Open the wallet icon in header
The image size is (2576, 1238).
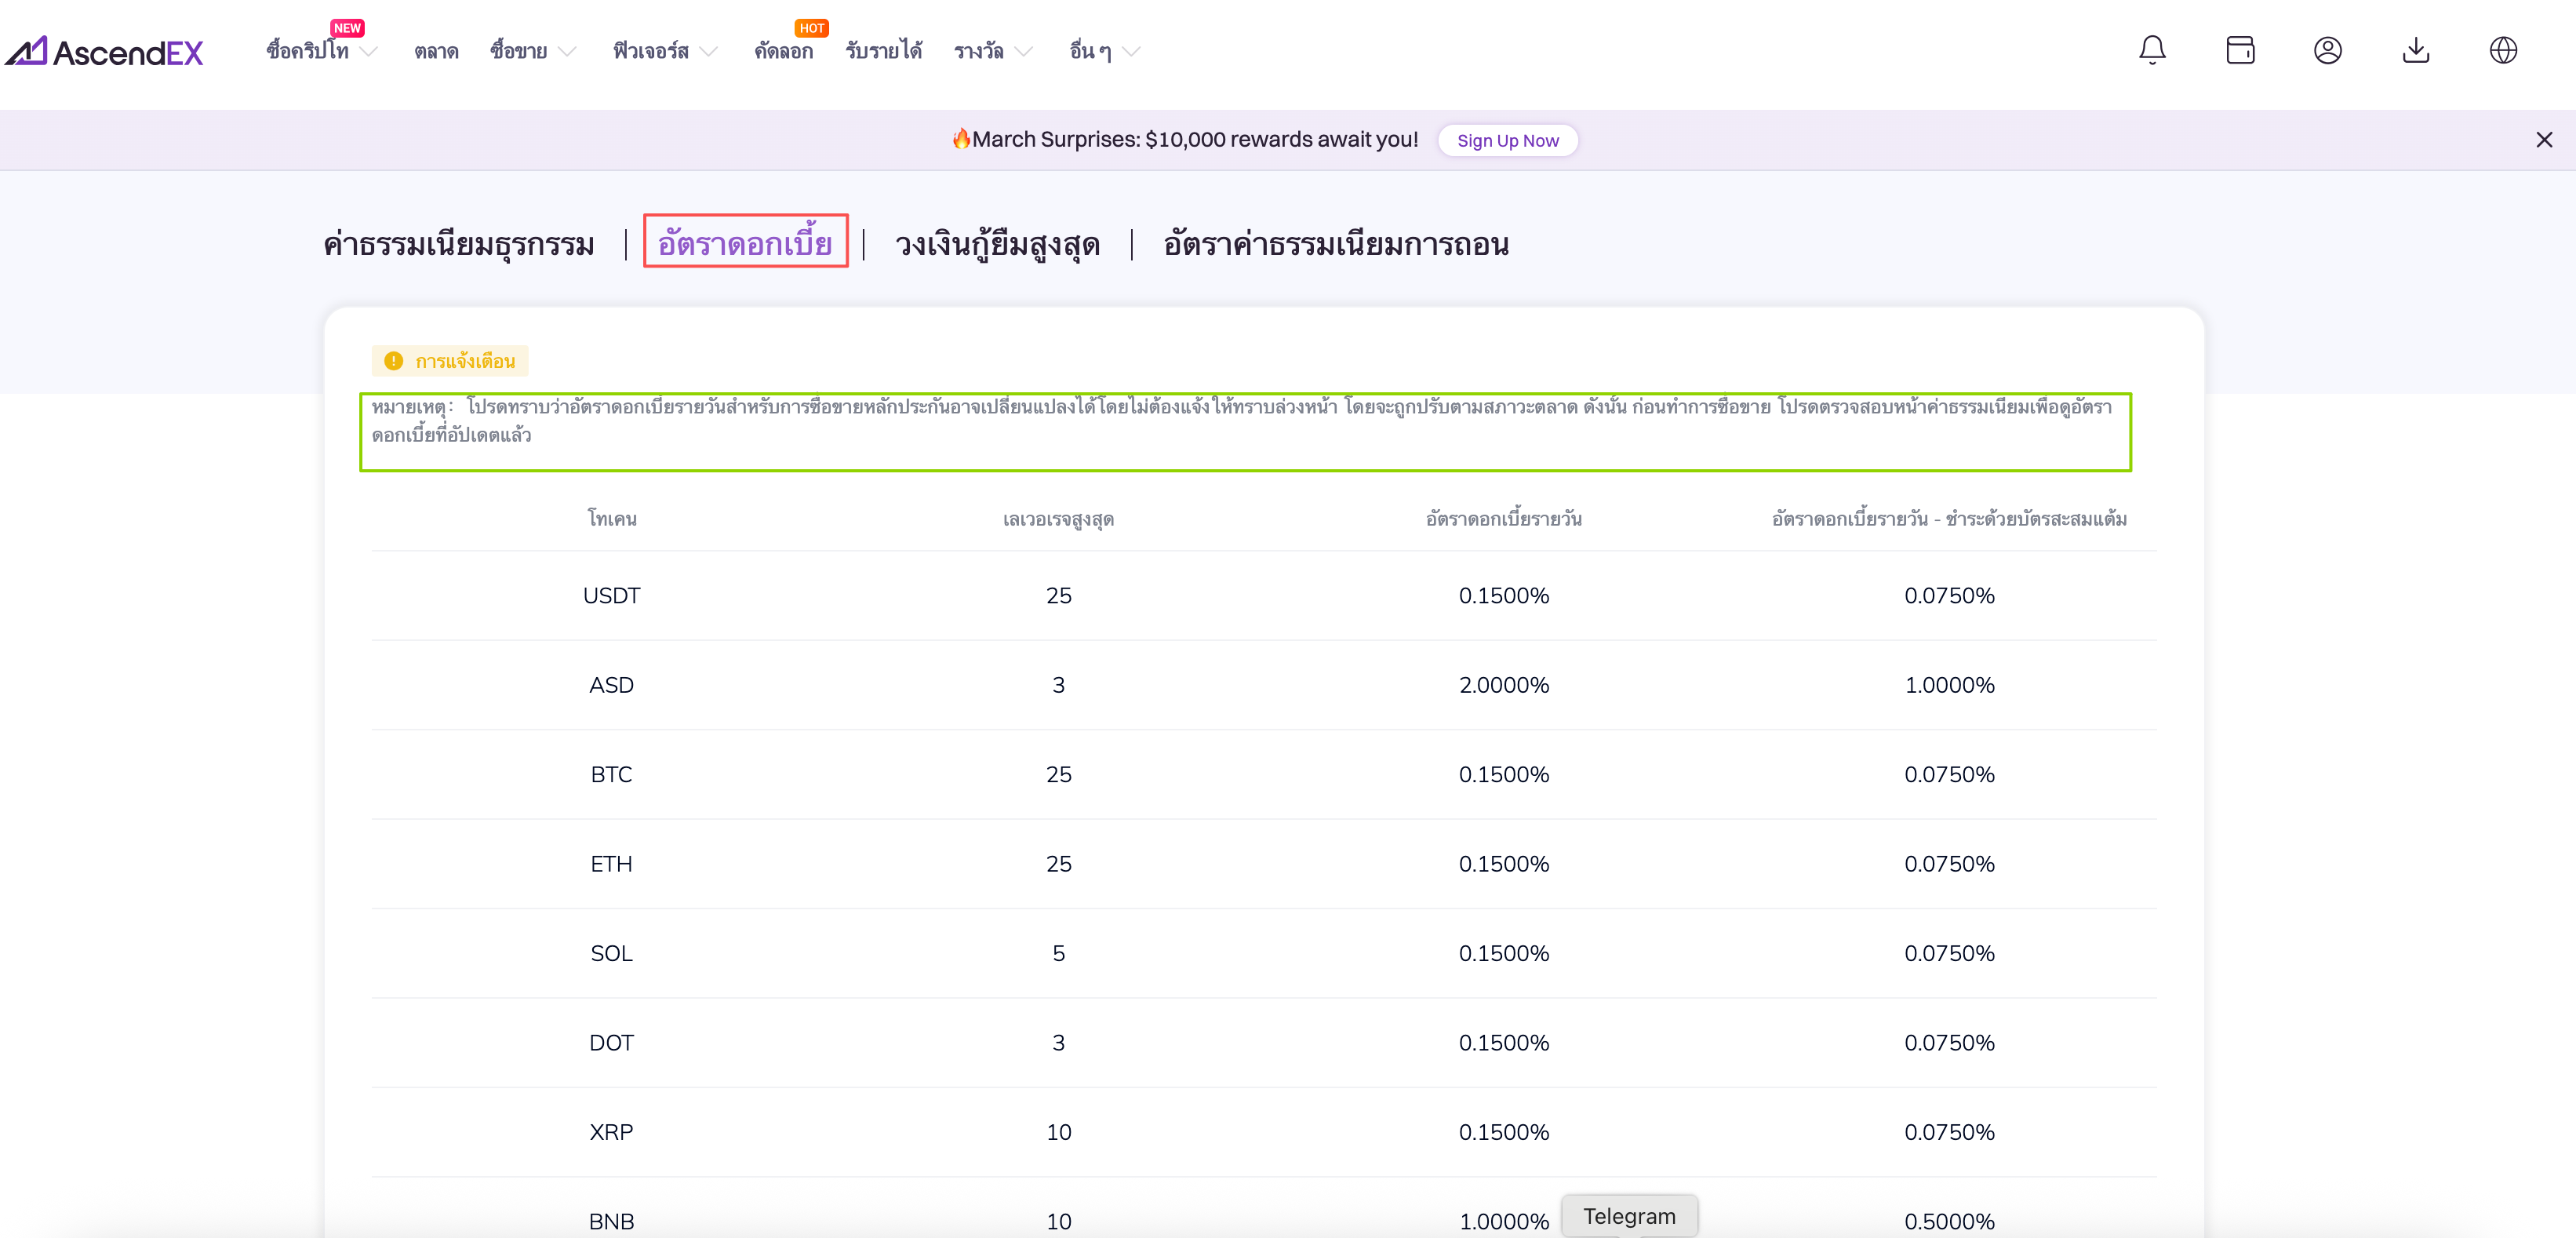tap(2240, 50)
